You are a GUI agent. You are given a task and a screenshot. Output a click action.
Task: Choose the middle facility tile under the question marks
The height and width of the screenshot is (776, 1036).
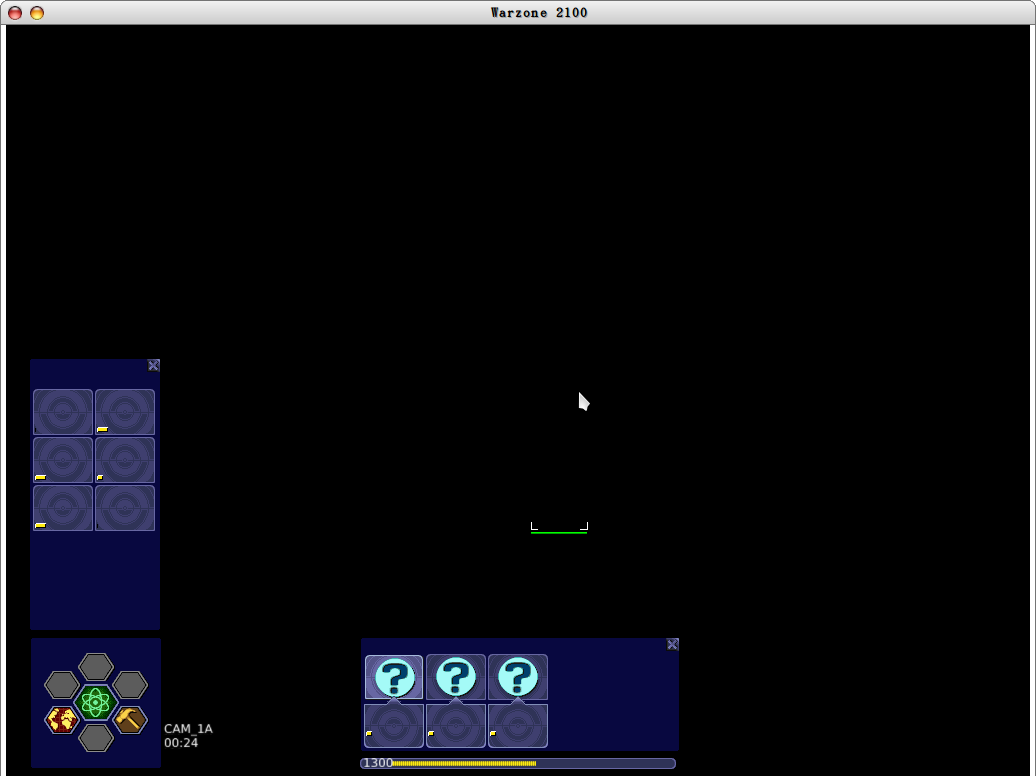click(456, 726)
